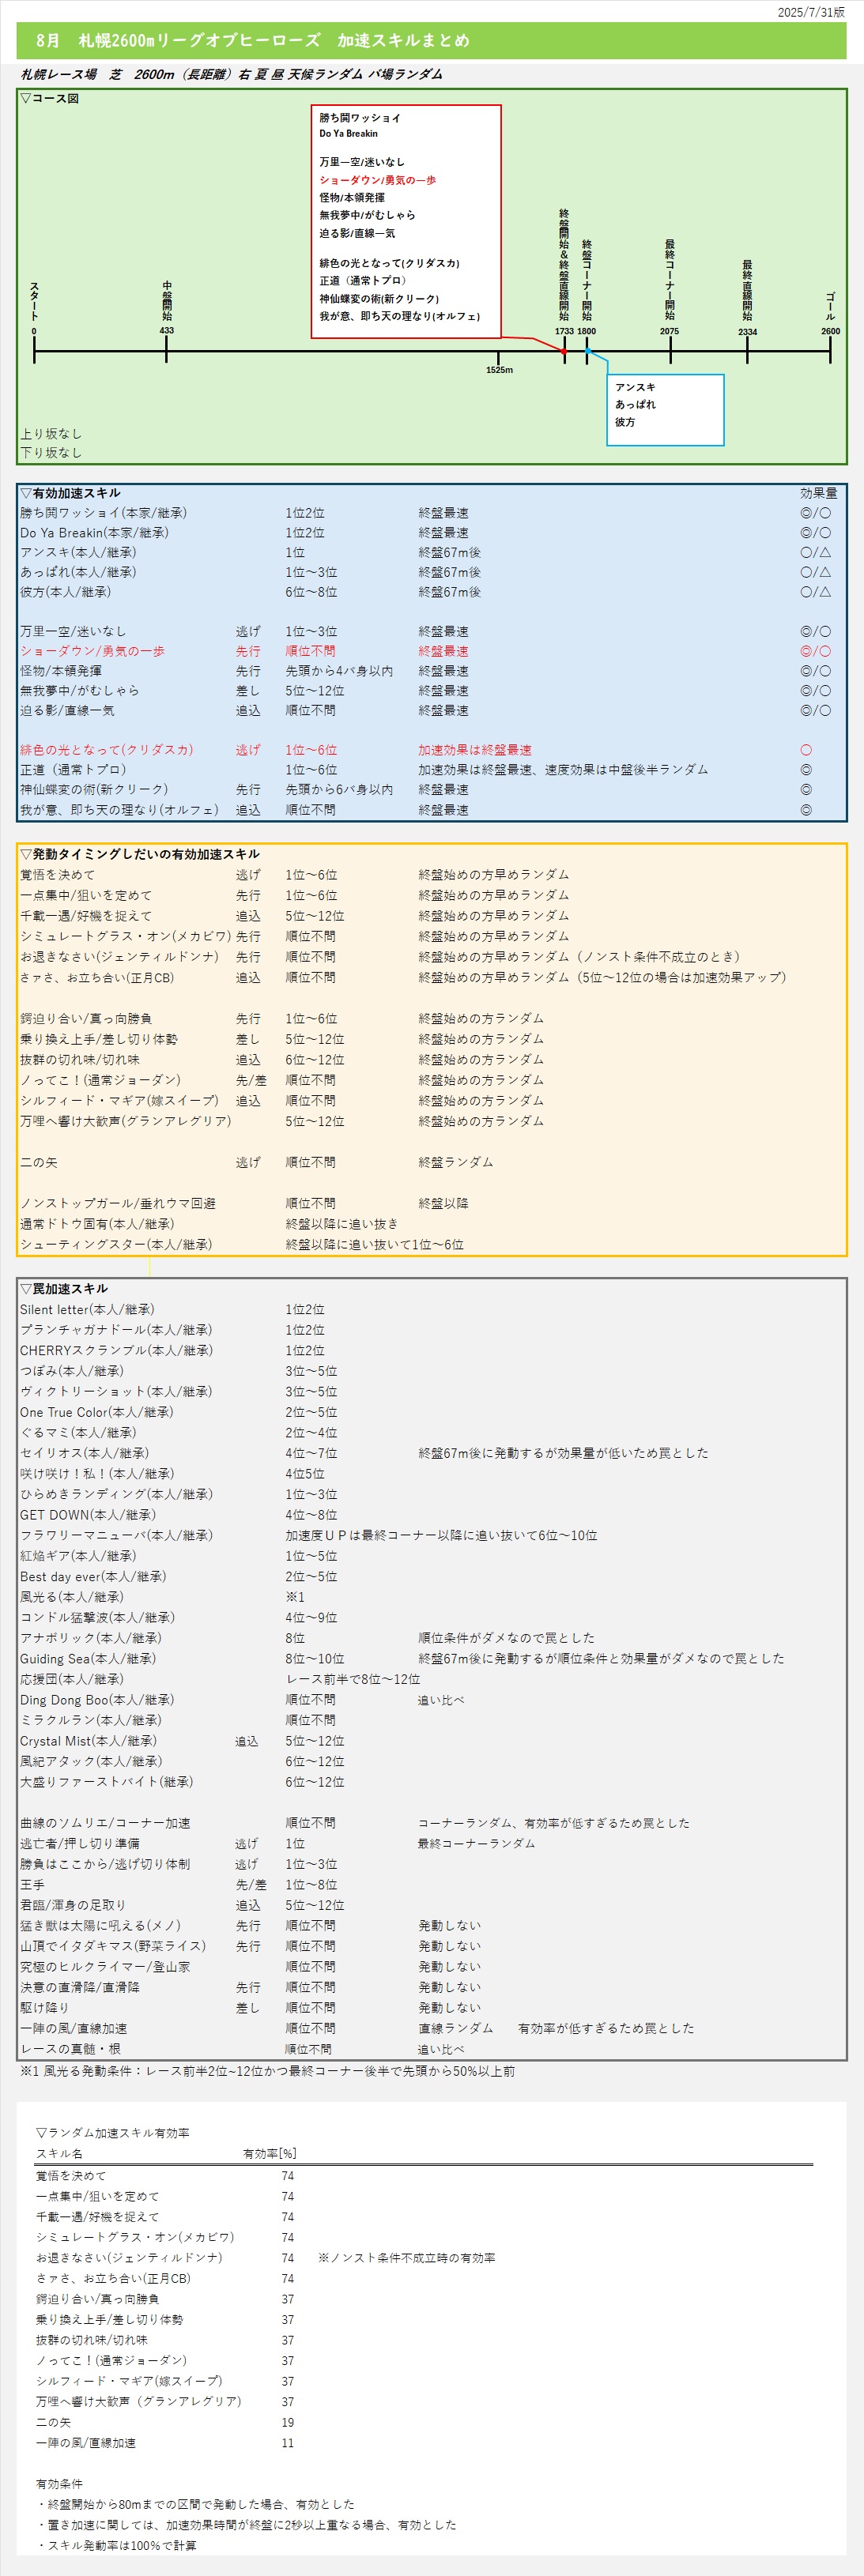Click the '駆け降り' skill name
The image size is (864, 2576).
45,2008
